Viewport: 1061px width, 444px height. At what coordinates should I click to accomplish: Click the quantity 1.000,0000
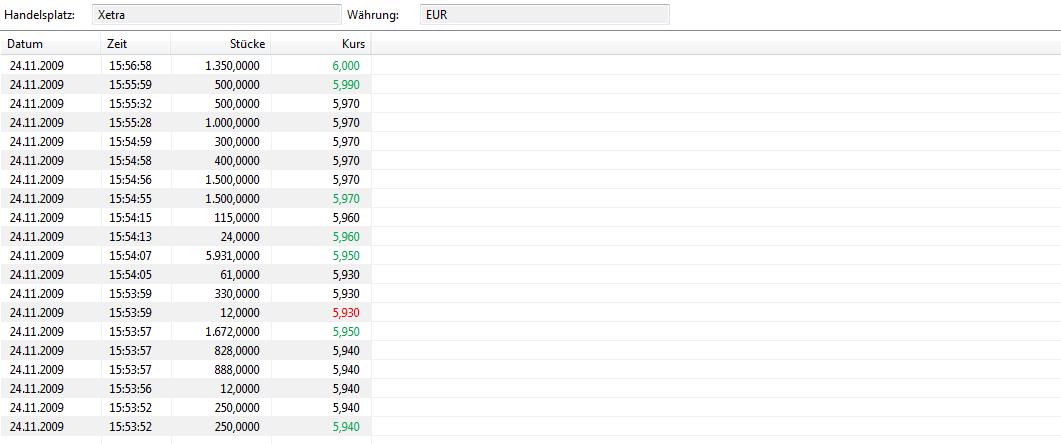[232, 123]
